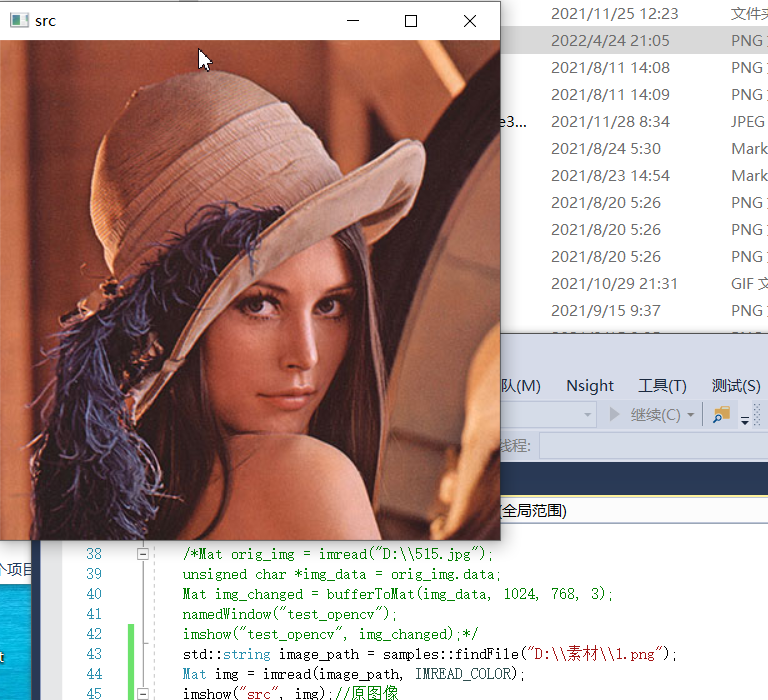768x700 pixels.
Task: Close the src image window
Action: point(470,21)
